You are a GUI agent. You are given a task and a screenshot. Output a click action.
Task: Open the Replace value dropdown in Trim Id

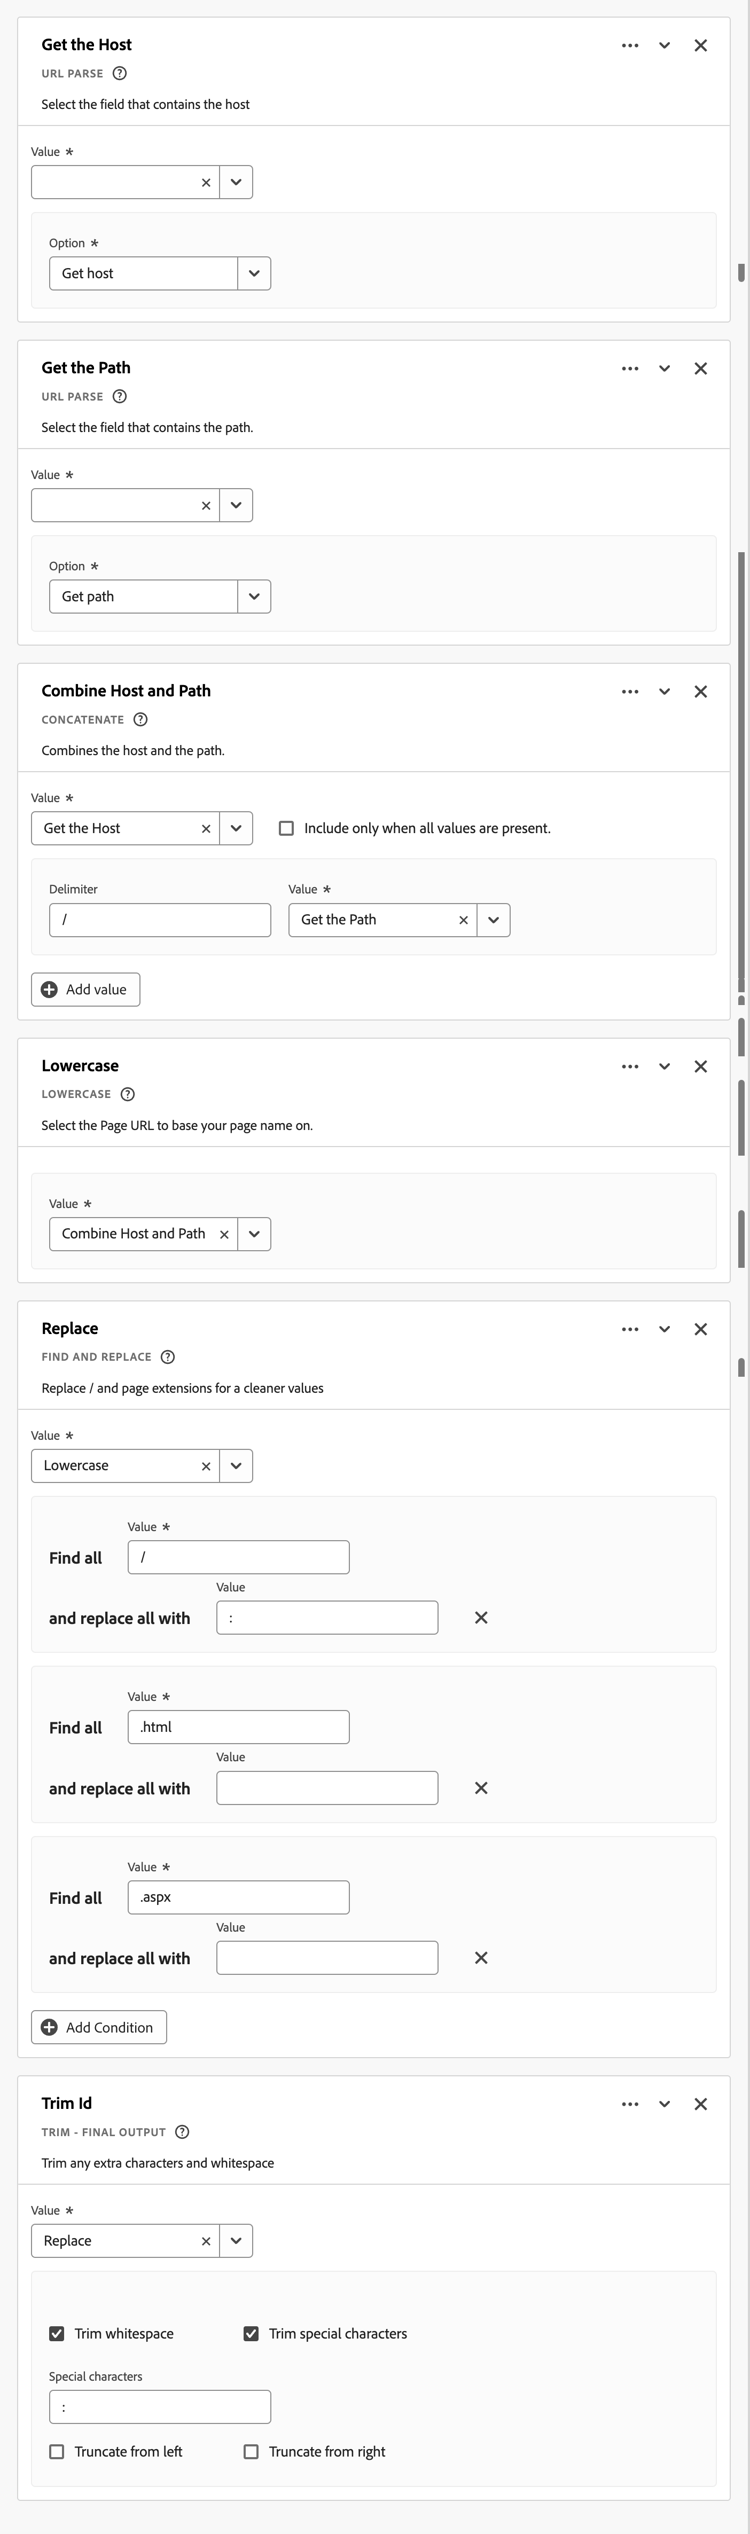236,2241
